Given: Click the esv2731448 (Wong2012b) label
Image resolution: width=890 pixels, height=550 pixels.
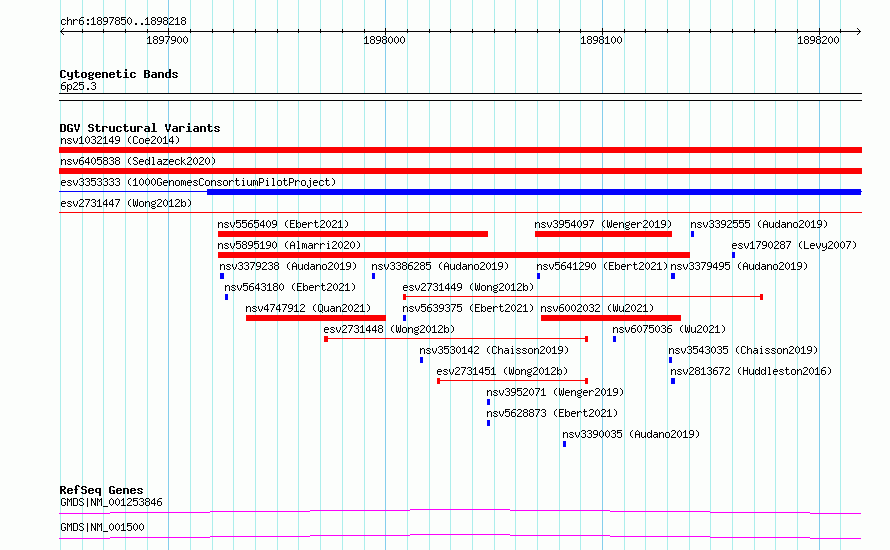Looking at the screenshot, I should tap(389, 329).
